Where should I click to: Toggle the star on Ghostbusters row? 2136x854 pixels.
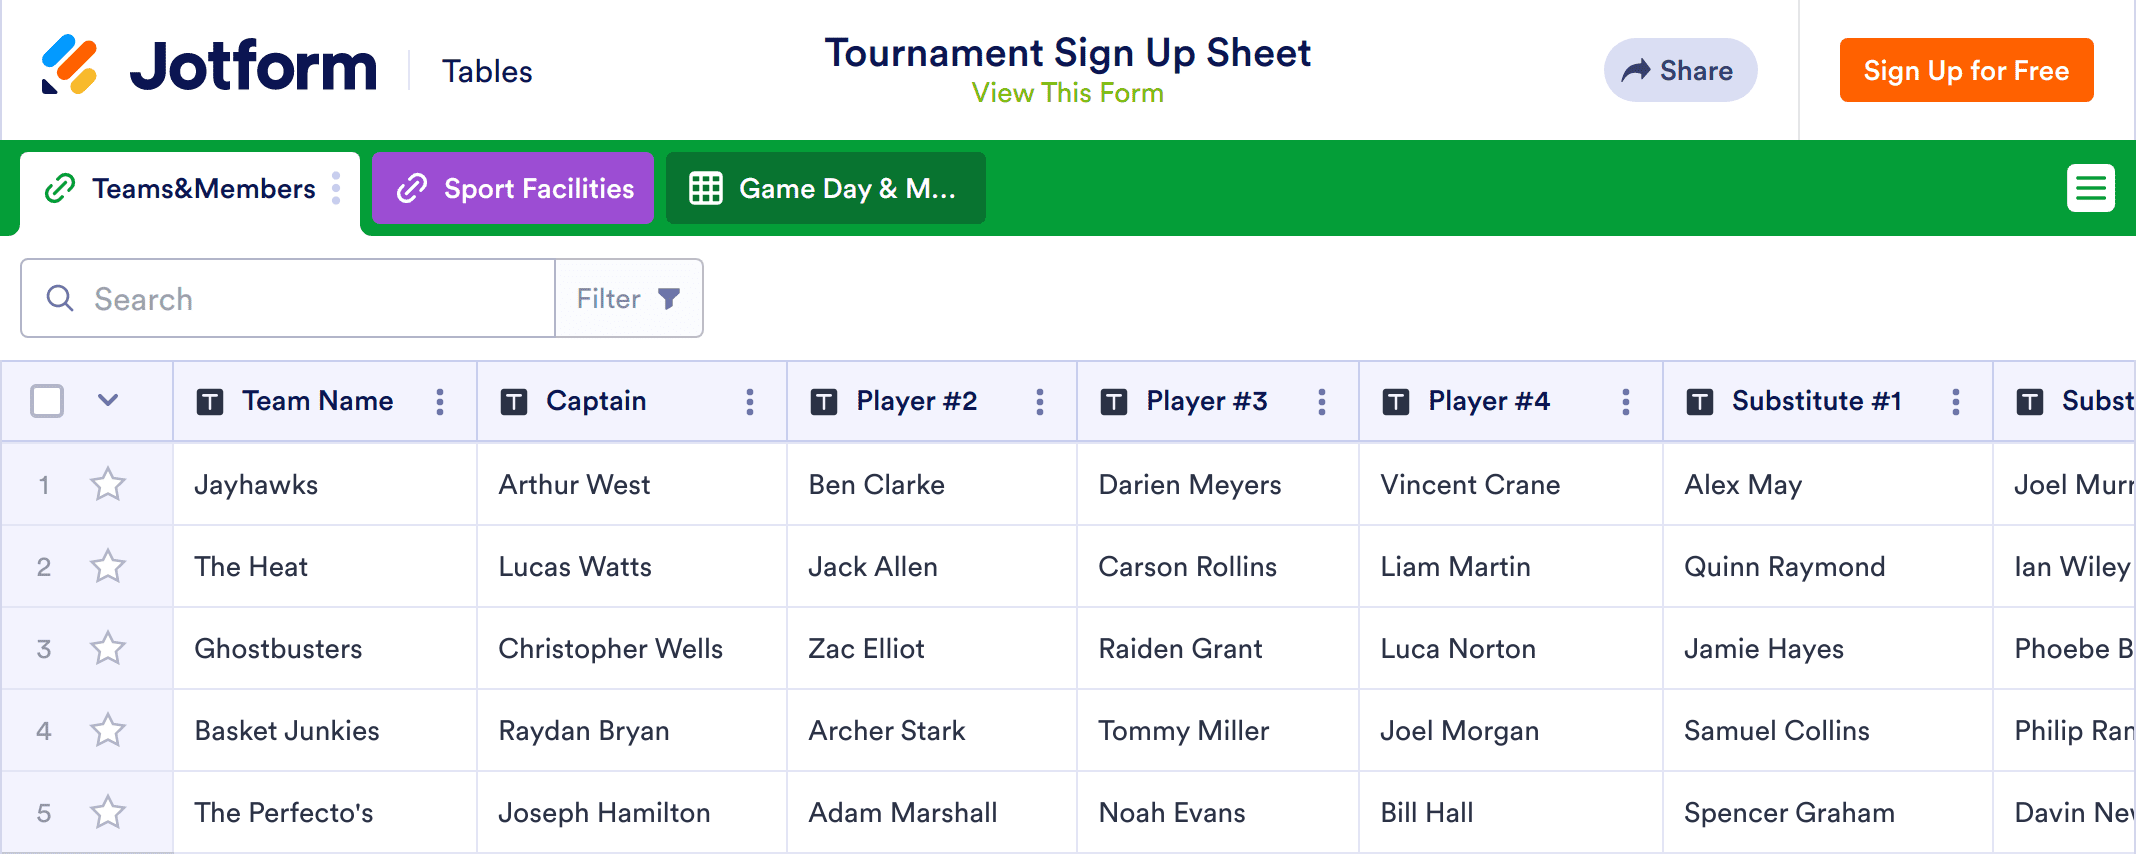click(x=108, y=649)
